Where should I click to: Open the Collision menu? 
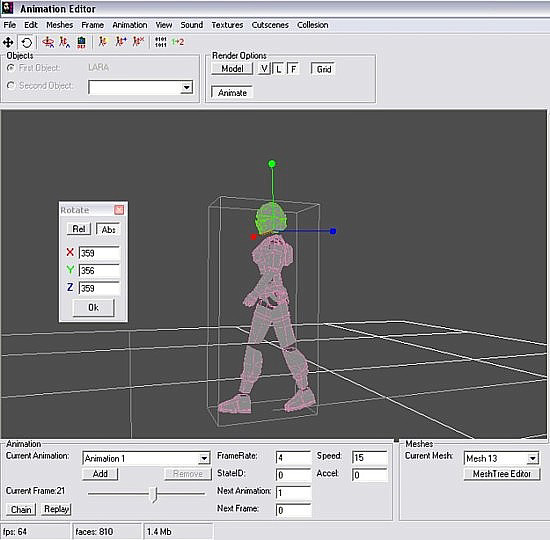pyautogui.click(x=313, y=25)
